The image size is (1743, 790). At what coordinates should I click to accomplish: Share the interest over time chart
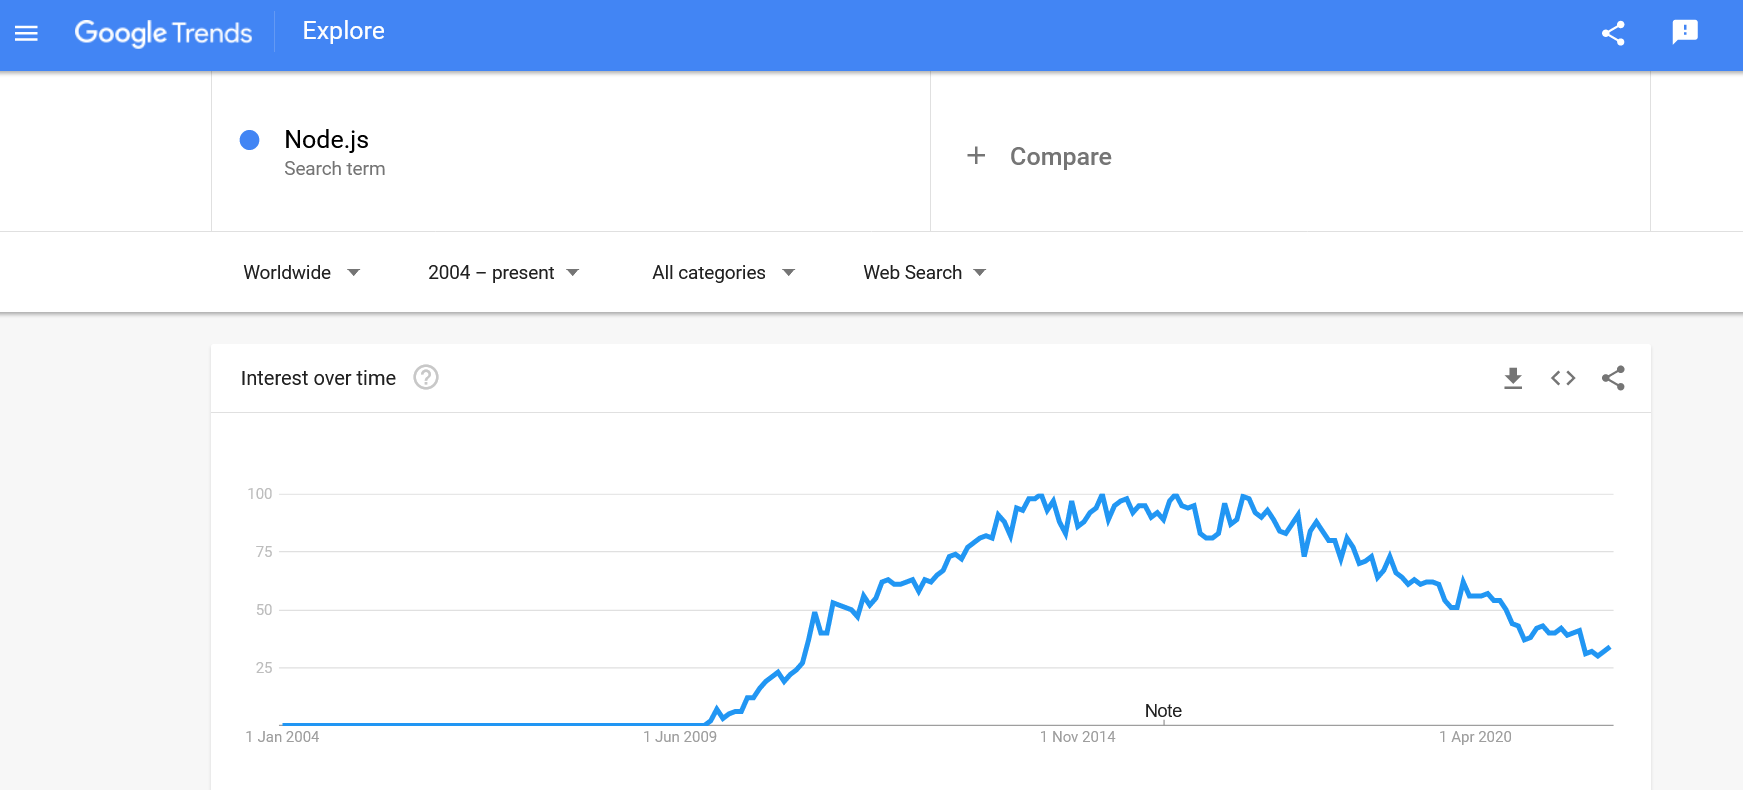1613,378
